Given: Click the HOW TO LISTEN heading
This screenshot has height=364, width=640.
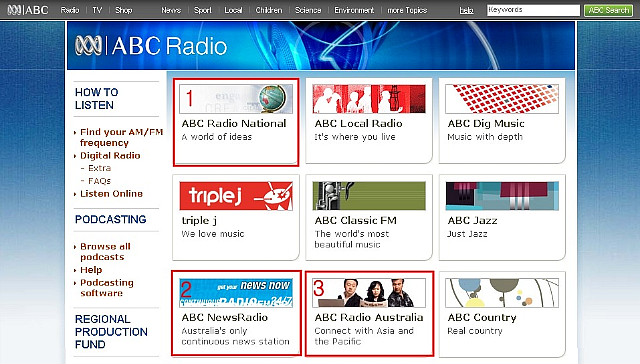Looking at the screenshot, I should tap(97, 98).
